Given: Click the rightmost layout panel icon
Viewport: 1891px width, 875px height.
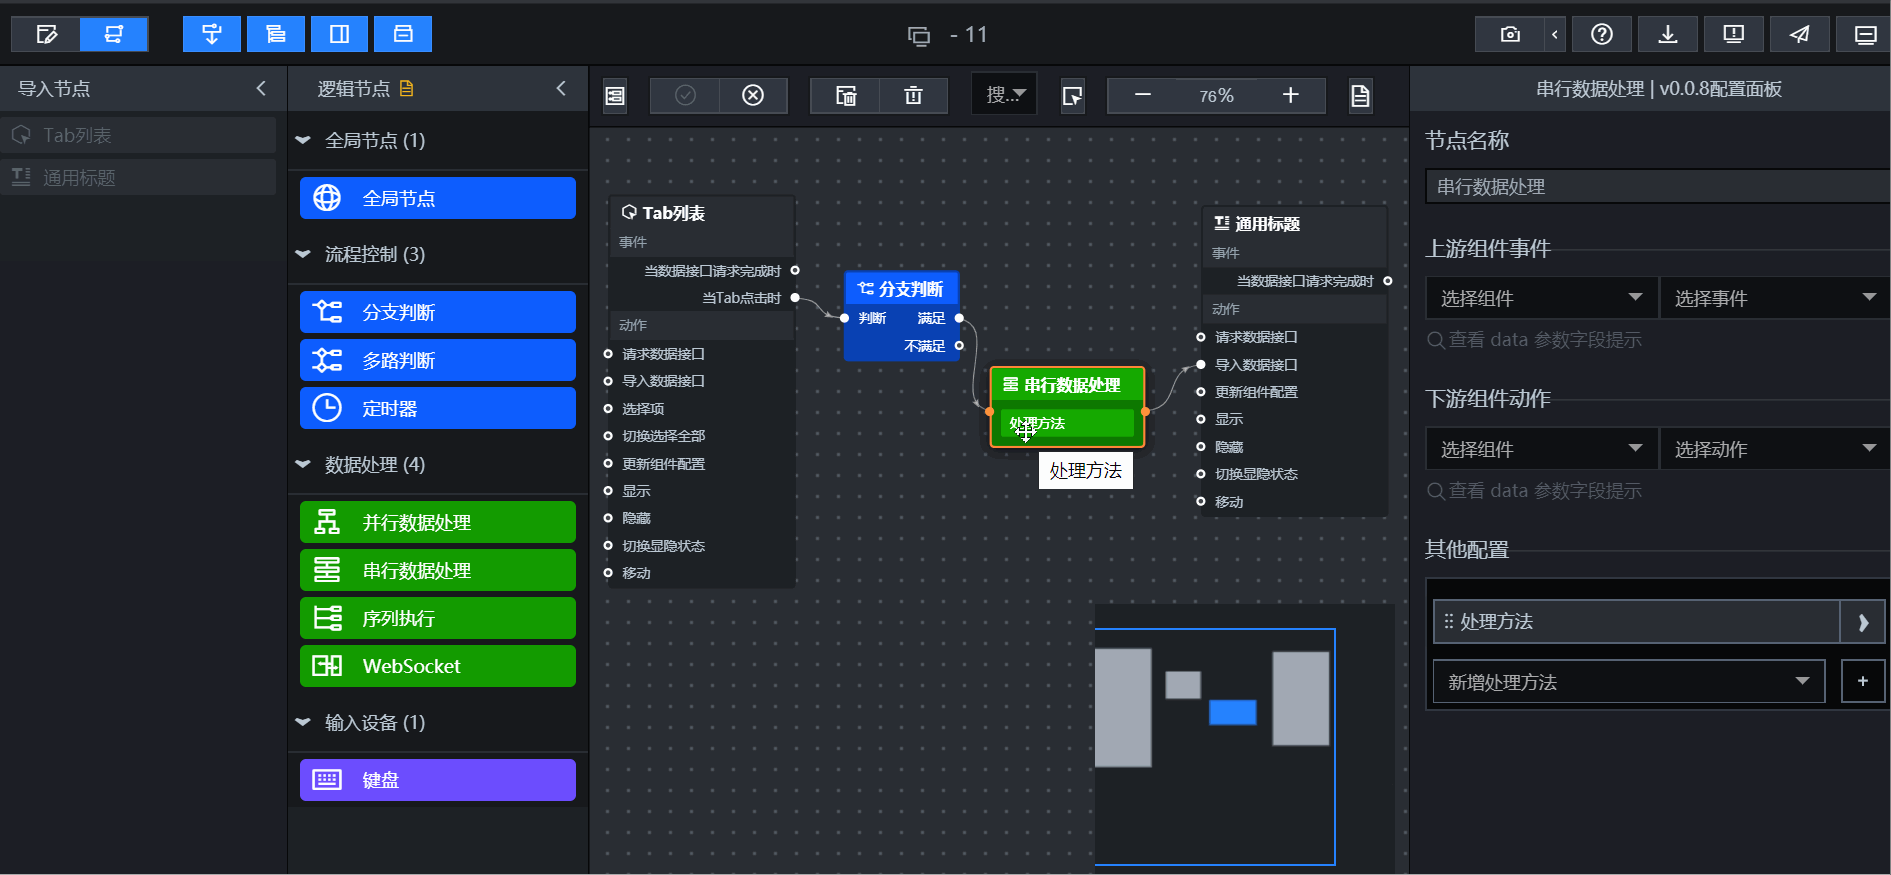Looking at the screenshot, I should 1865,34.
